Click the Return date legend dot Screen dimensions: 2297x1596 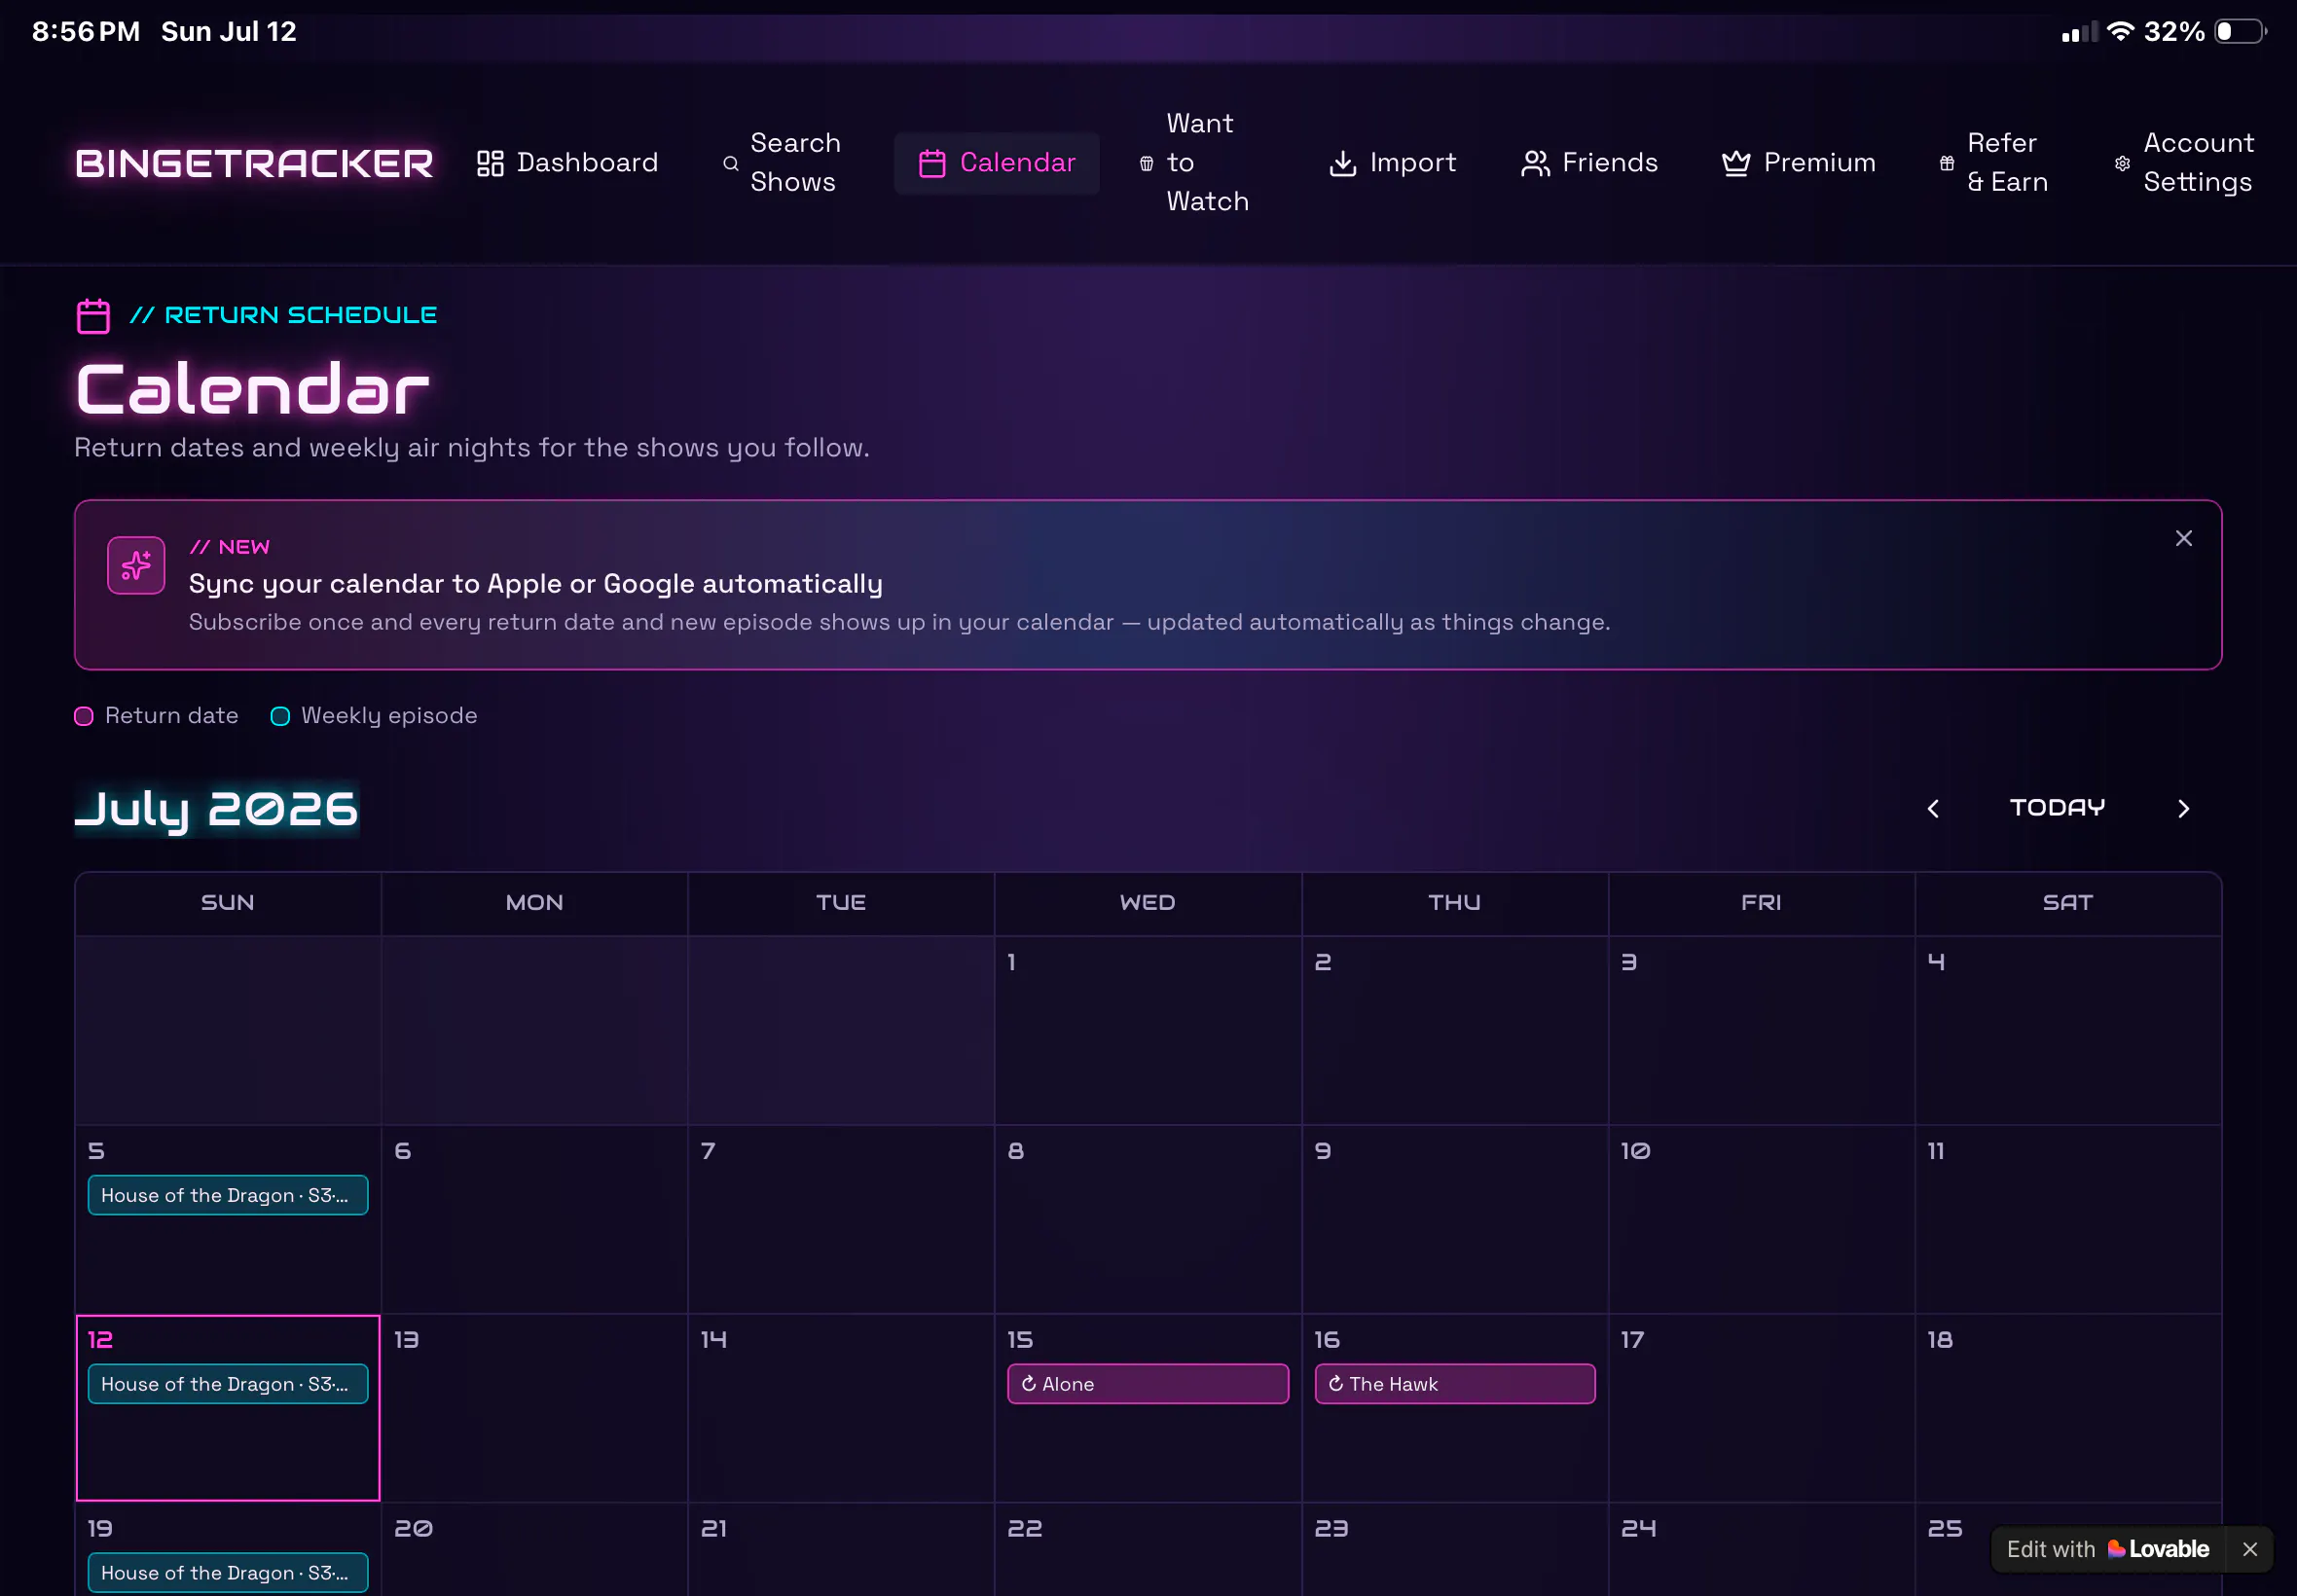pyautogui.click(x=84, y=716)
